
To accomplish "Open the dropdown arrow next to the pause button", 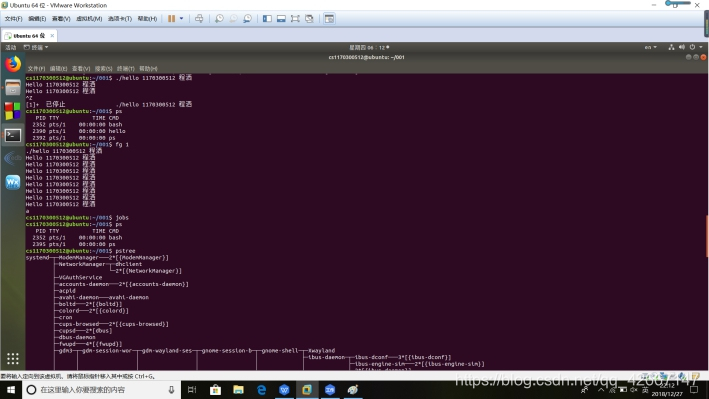I will coord(181,19).
